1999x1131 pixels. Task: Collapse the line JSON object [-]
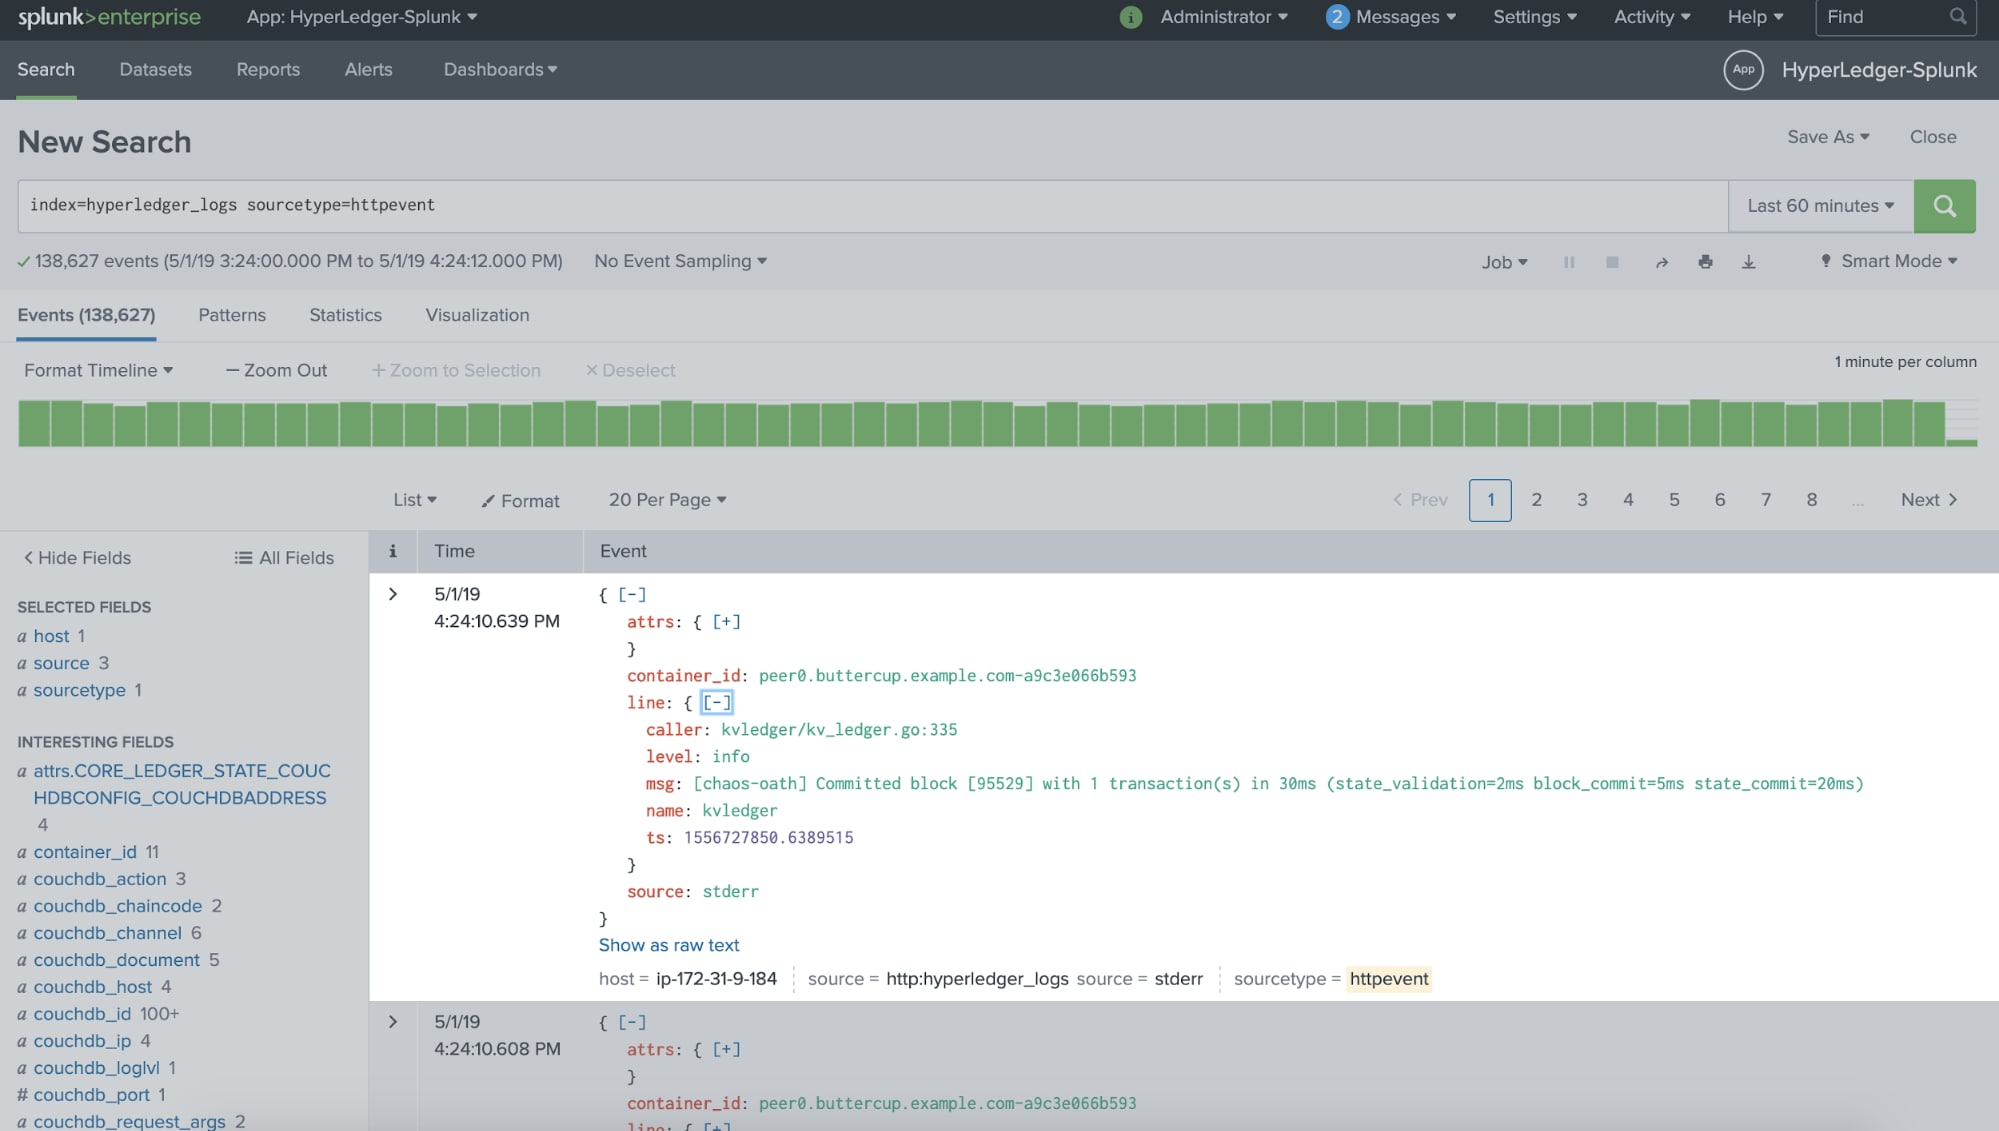[x=717, y=703]
